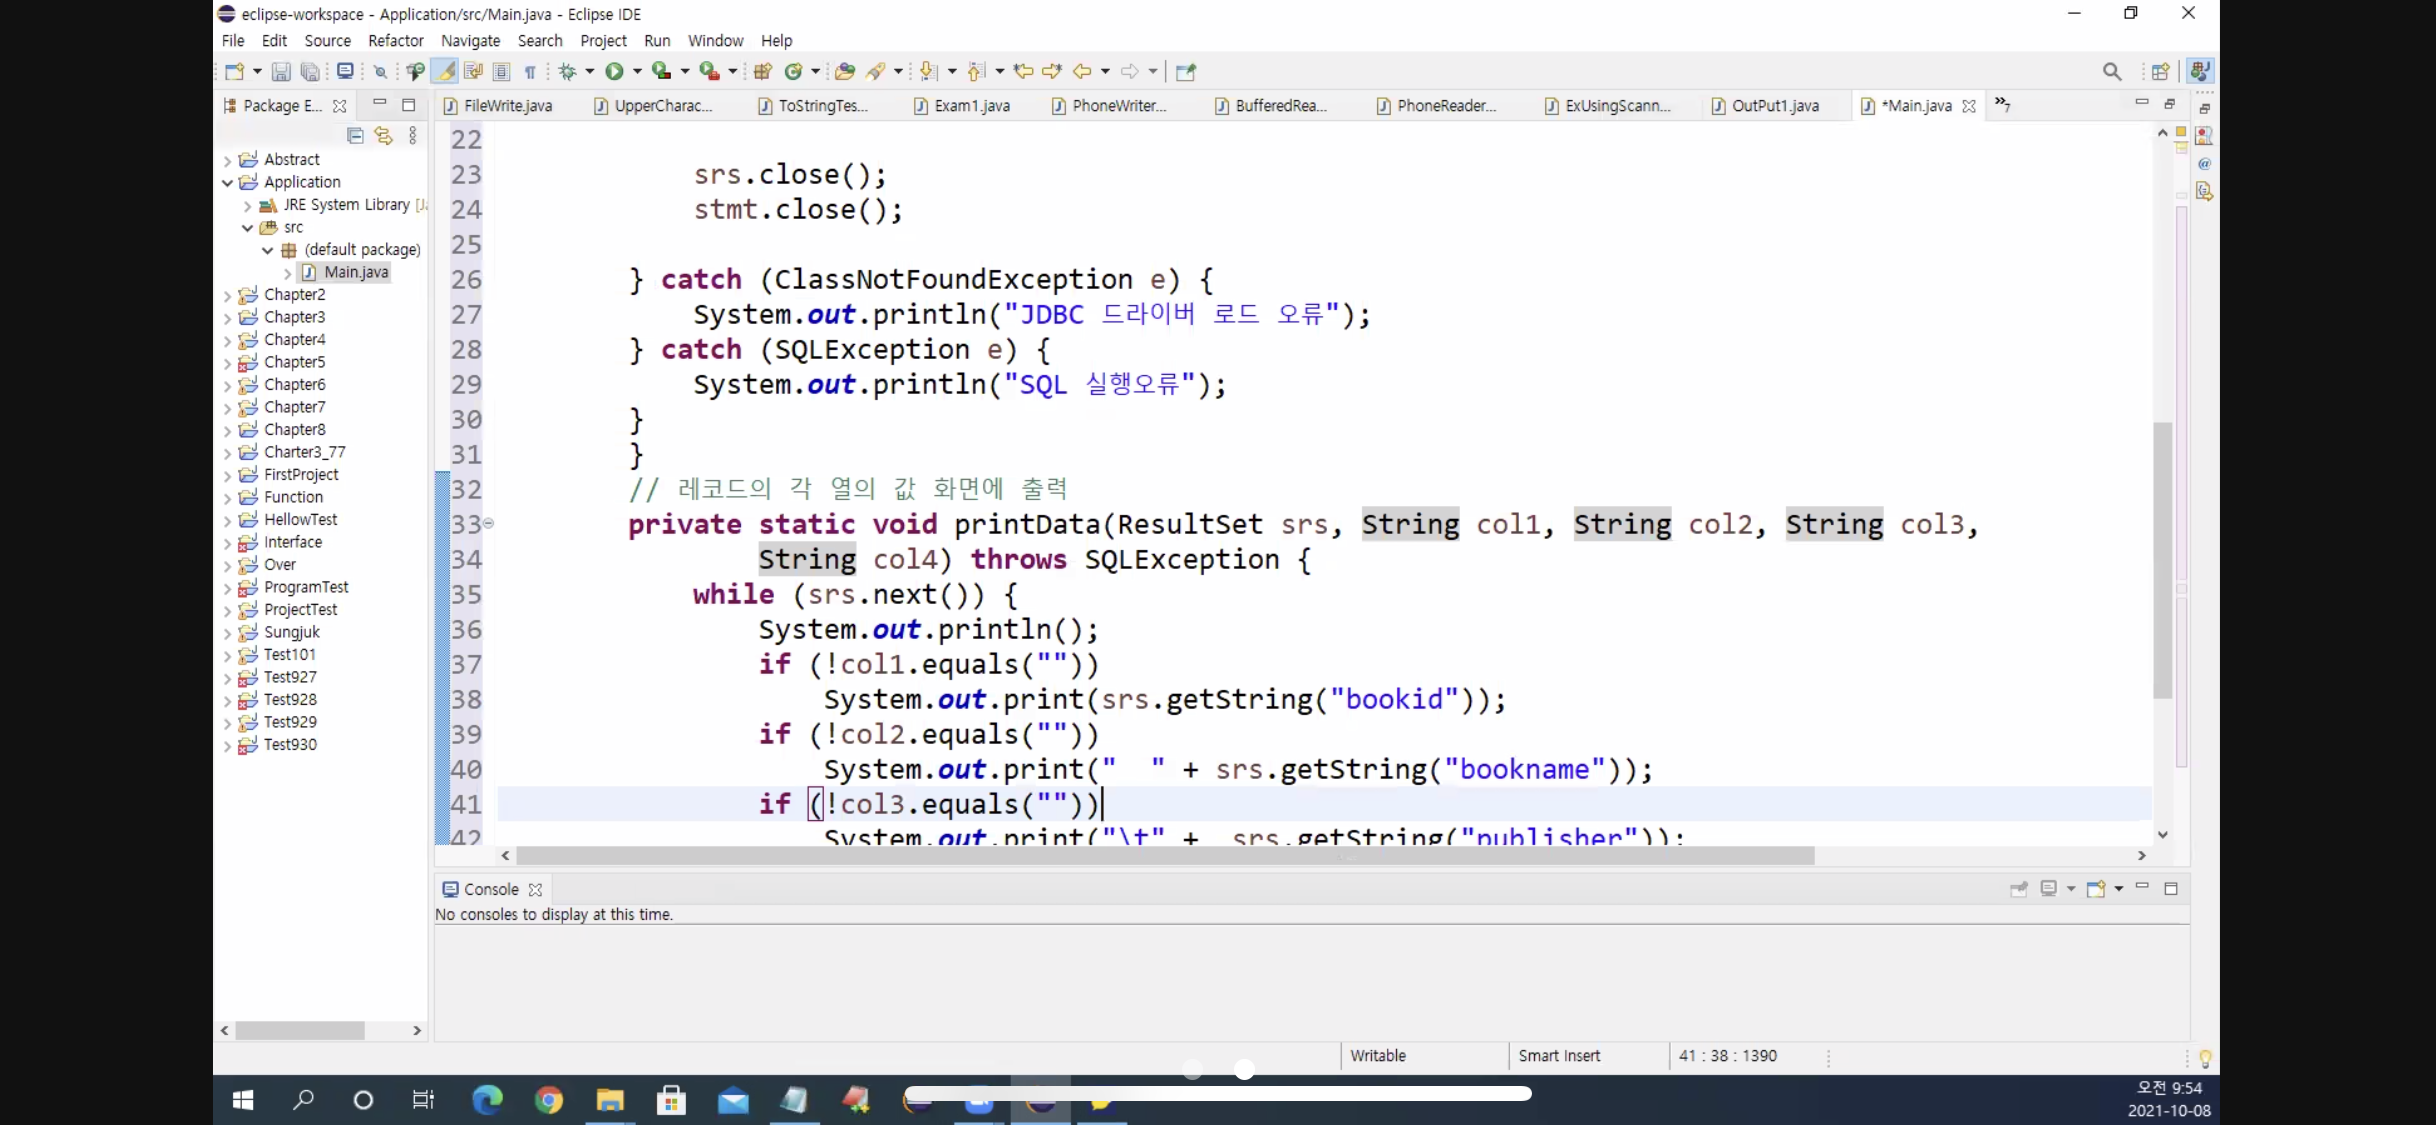The width and height of the screenshot is (2436, 1125).
Task: Click the Save toolbar icon
Action: (x=281, y=72)
